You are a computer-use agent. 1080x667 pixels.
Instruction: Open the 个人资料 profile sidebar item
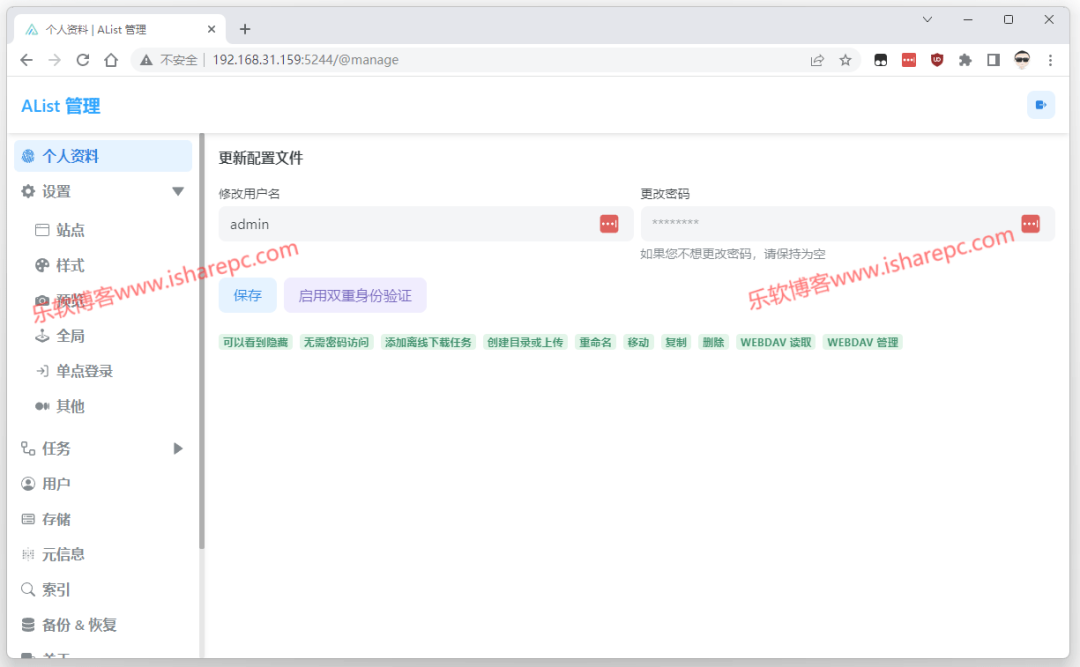click(x=103, y=156)
